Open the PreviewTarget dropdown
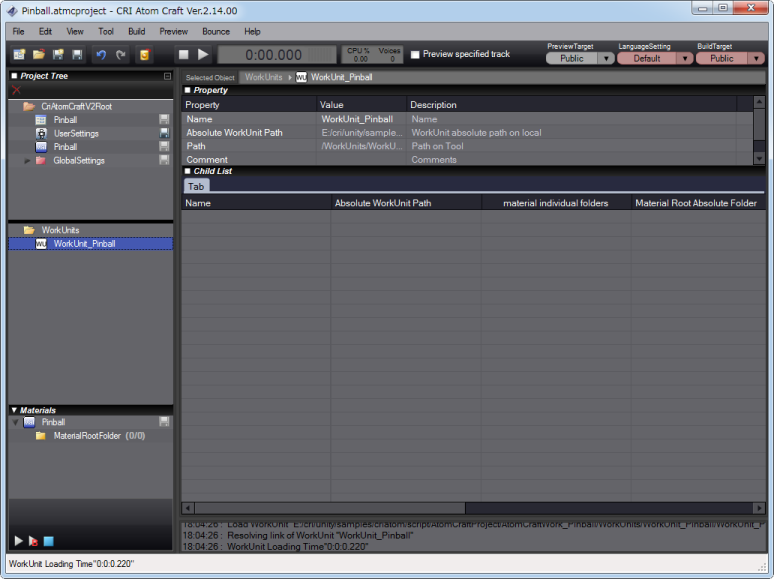774x579 pixels. click(606, 59)
